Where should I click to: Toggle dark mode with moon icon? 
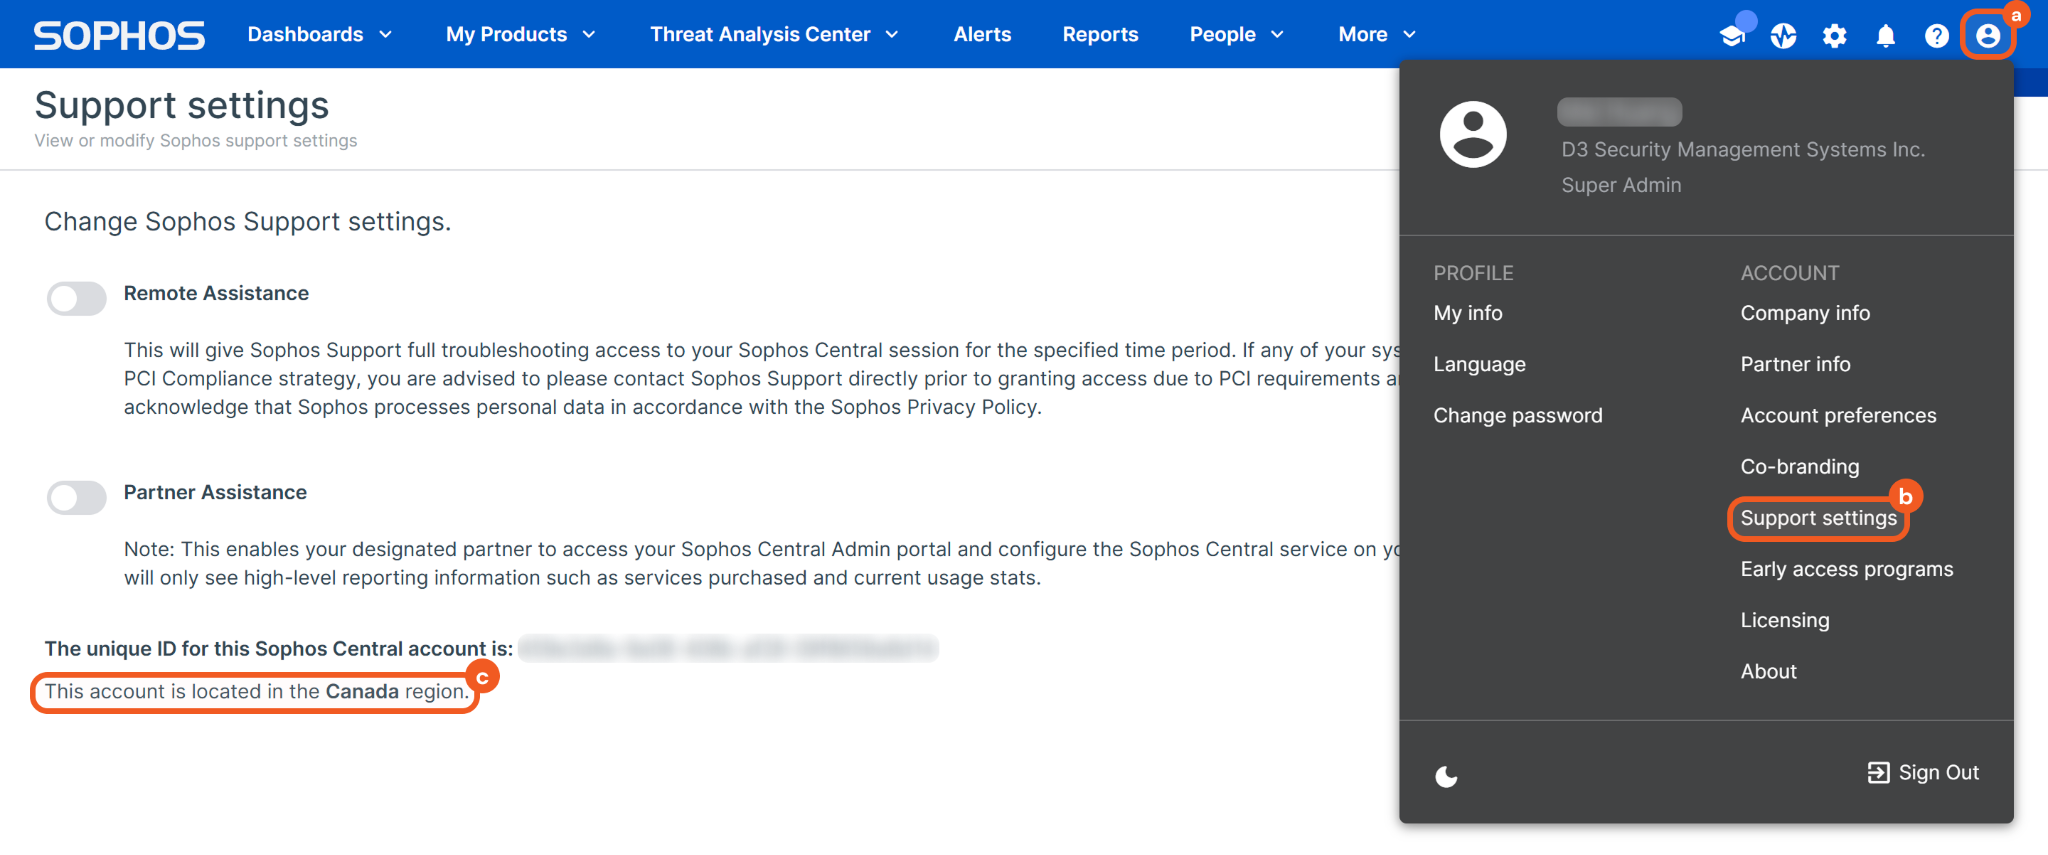pos(1446,776)
